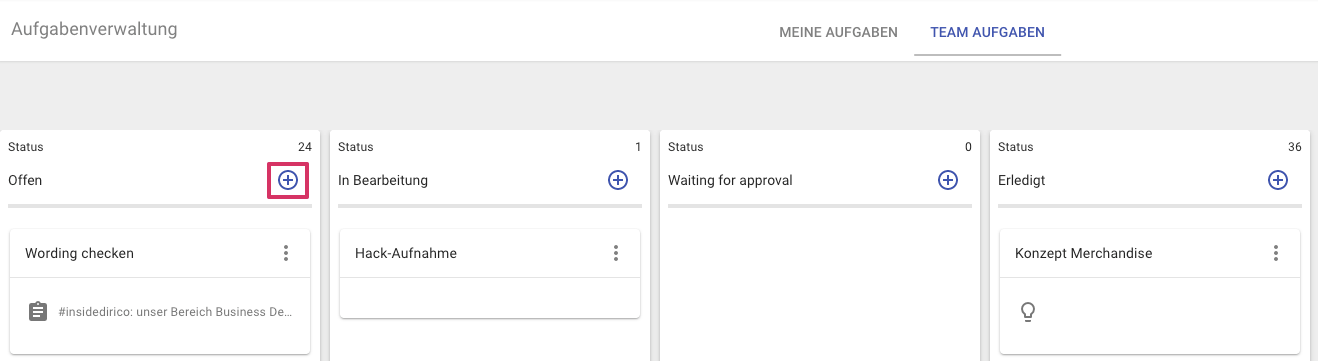Screen dimensions: 1318x361
Task: Click the Erledigt column task count 36
Action: [1295, 147]
